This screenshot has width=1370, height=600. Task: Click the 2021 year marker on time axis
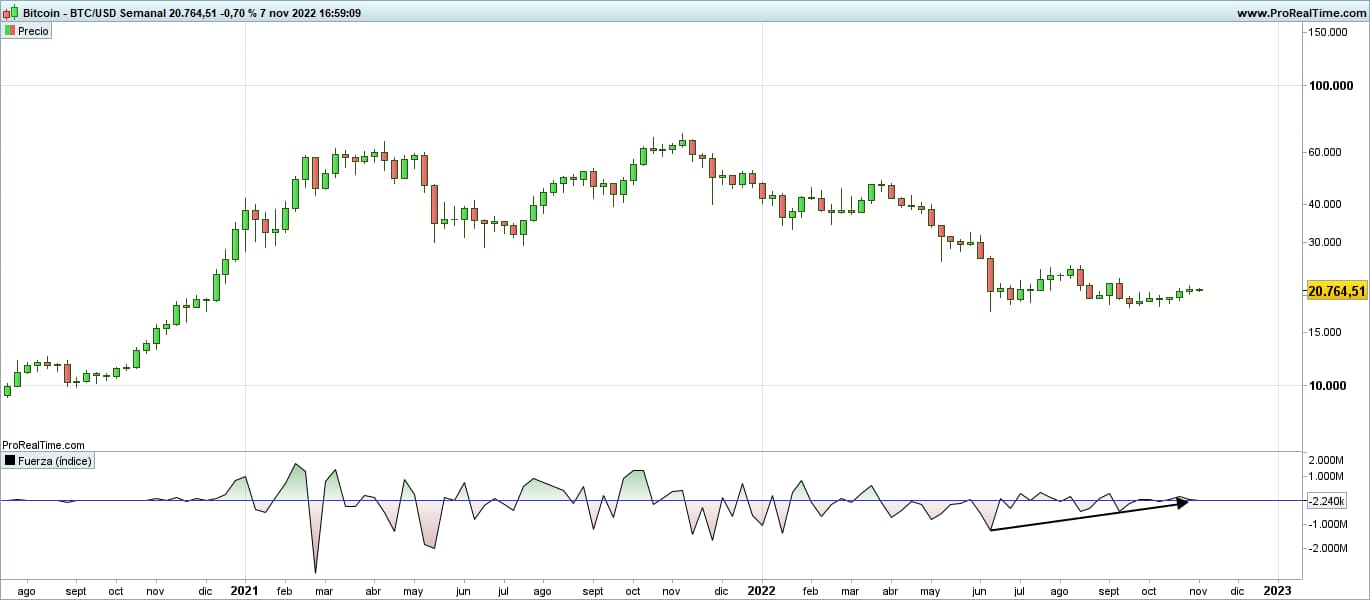(x=244, y=590)
